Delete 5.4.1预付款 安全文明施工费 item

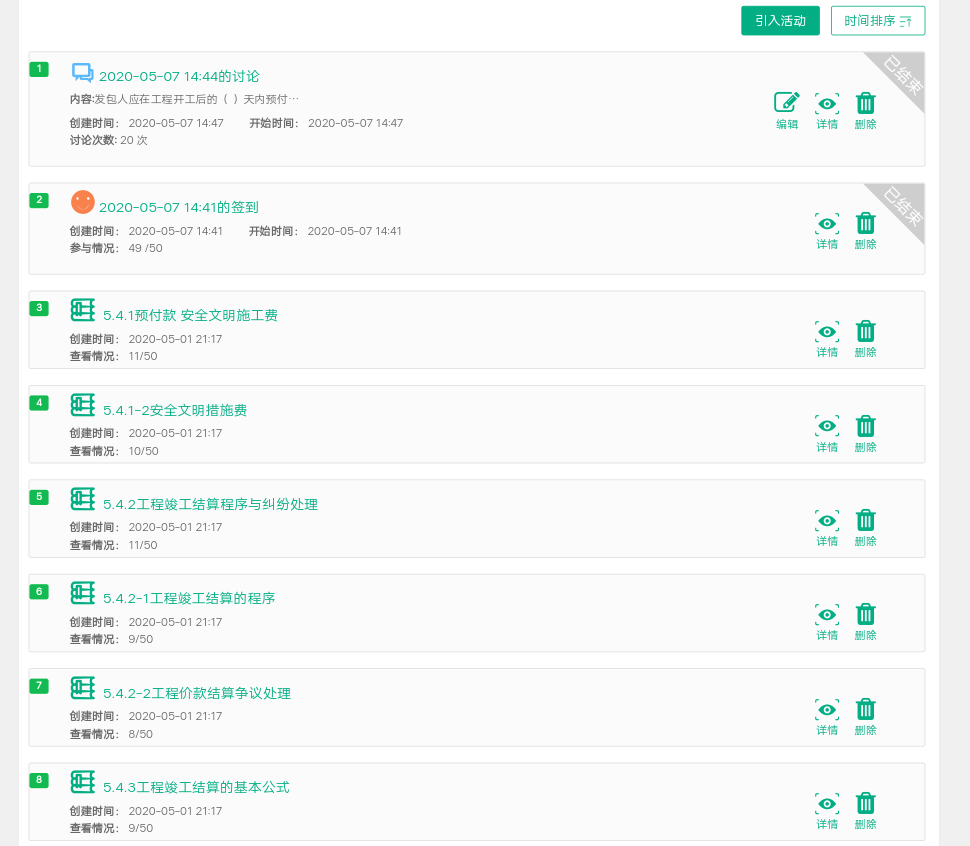865,339
